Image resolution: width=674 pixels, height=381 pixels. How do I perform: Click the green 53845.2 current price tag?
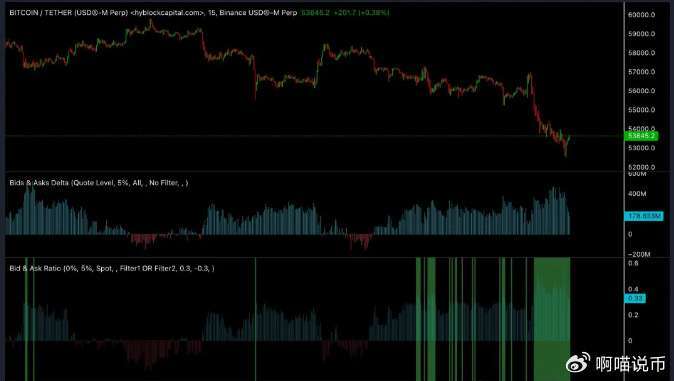641,136
